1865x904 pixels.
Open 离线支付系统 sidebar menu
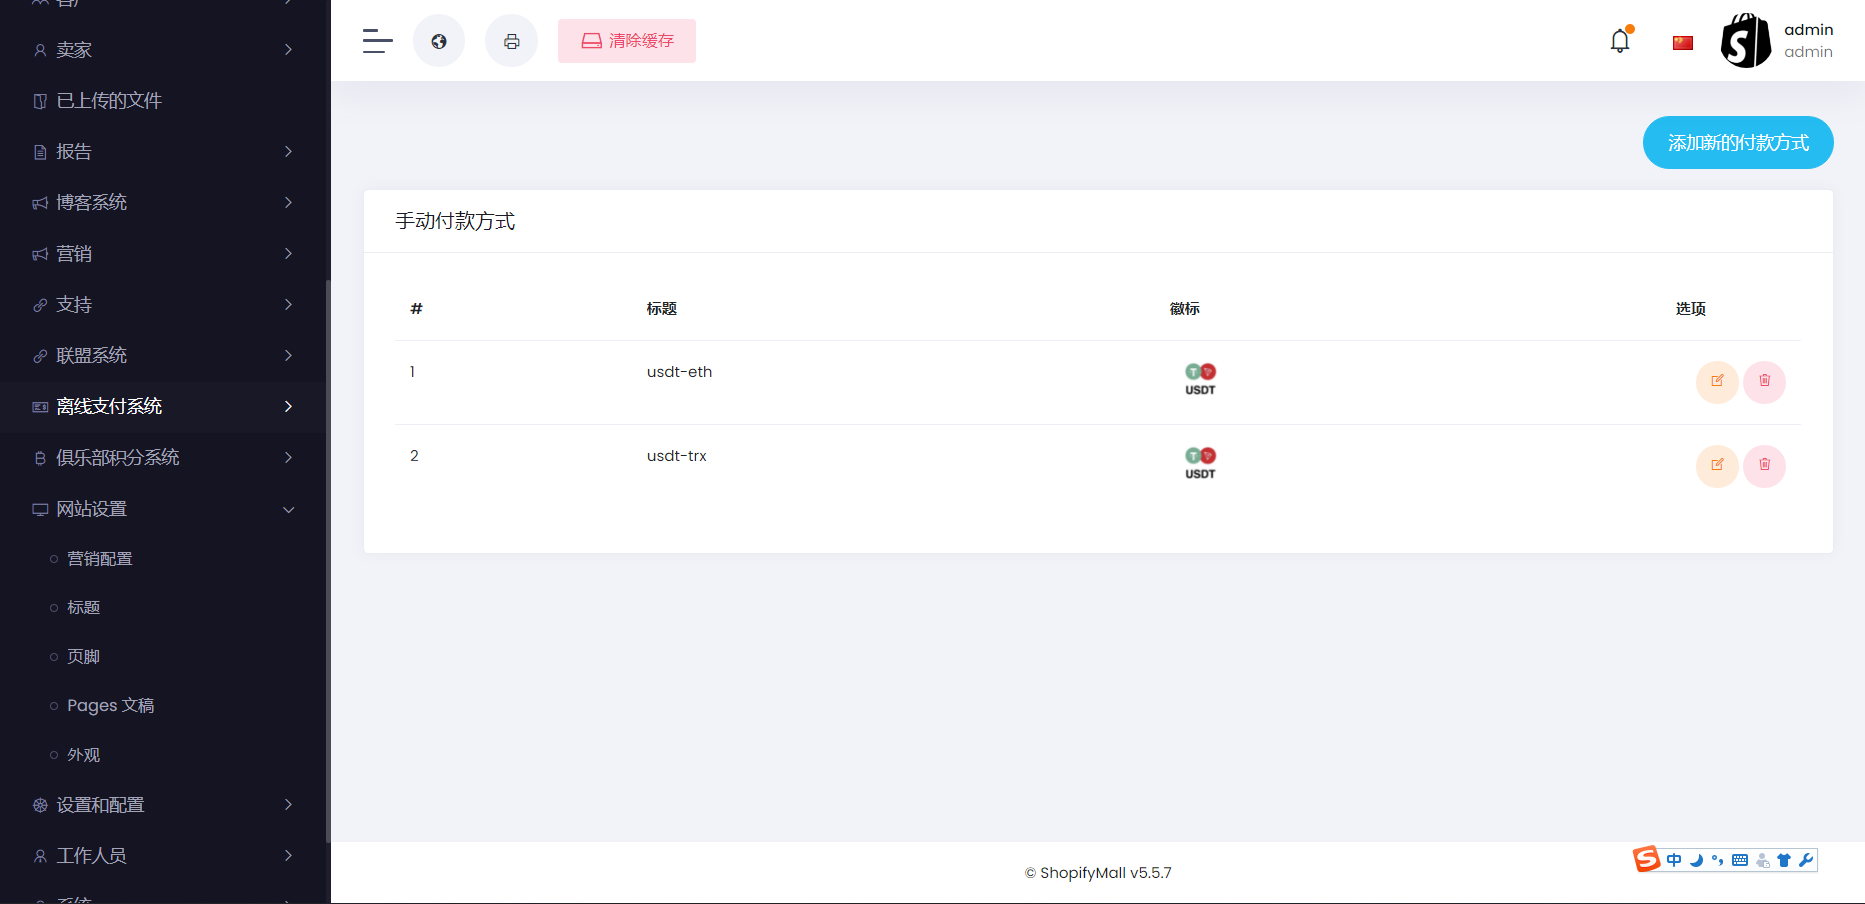(163, 407)
